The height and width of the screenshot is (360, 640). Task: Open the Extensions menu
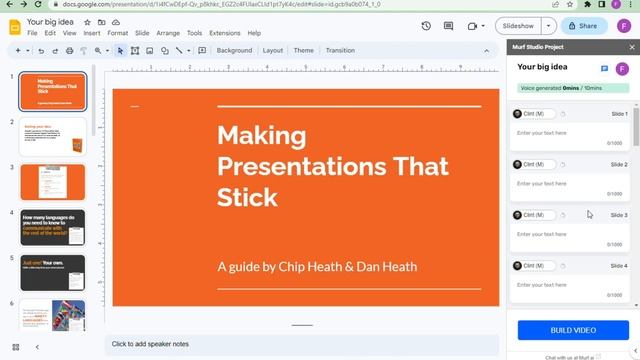224,33
